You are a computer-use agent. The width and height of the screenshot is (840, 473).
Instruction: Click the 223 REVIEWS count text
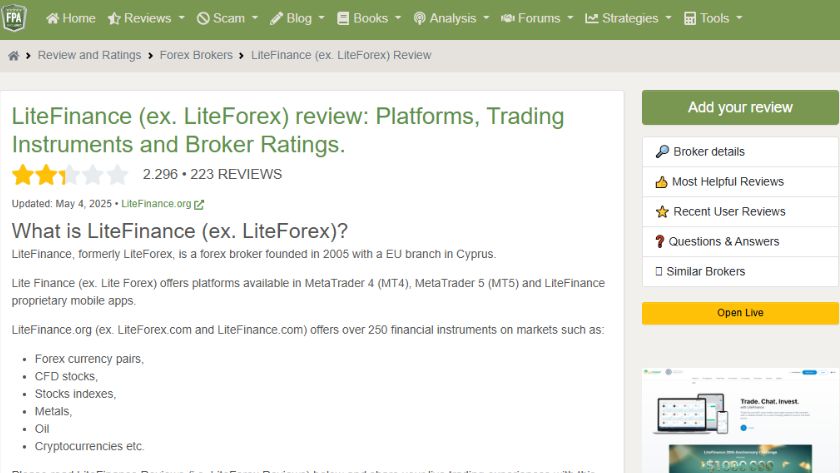coord(236,175)
